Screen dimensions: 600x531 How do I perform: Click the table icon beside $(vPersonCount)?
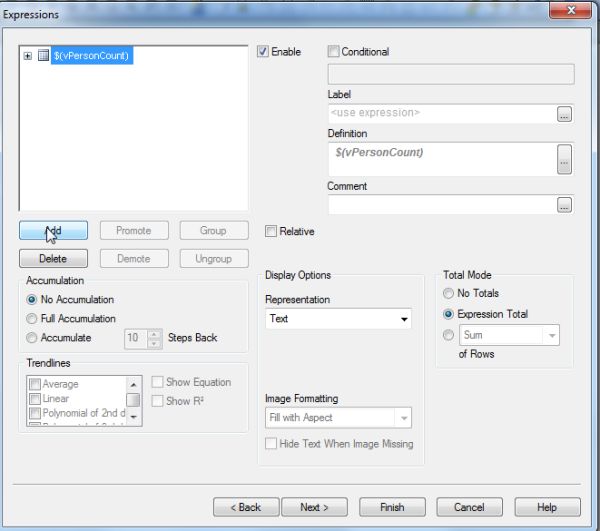click(43, 55)
